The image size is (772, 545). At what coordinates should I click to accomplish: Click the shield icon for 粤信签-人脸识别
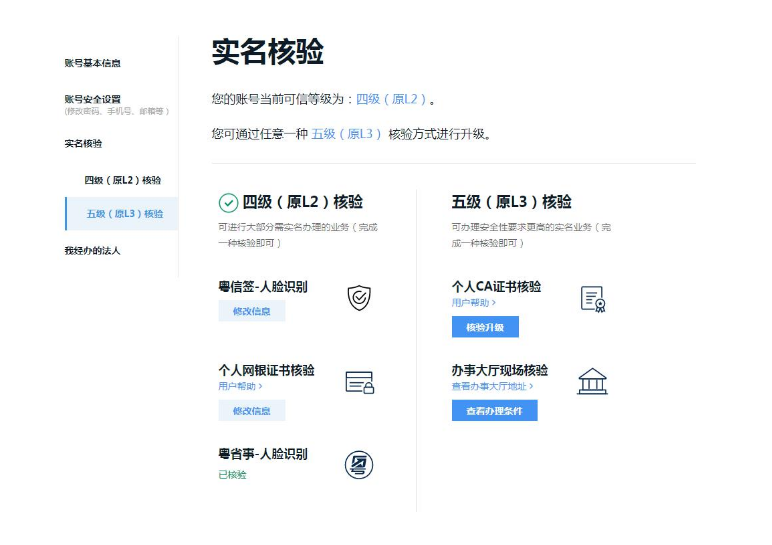[359, 298]
